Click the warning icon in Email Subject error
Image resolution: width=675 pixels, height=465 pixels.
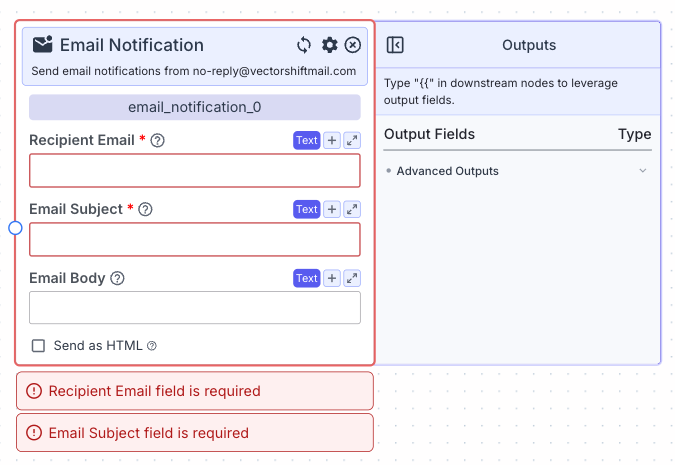pyautogui.click(x=34, y=433)
